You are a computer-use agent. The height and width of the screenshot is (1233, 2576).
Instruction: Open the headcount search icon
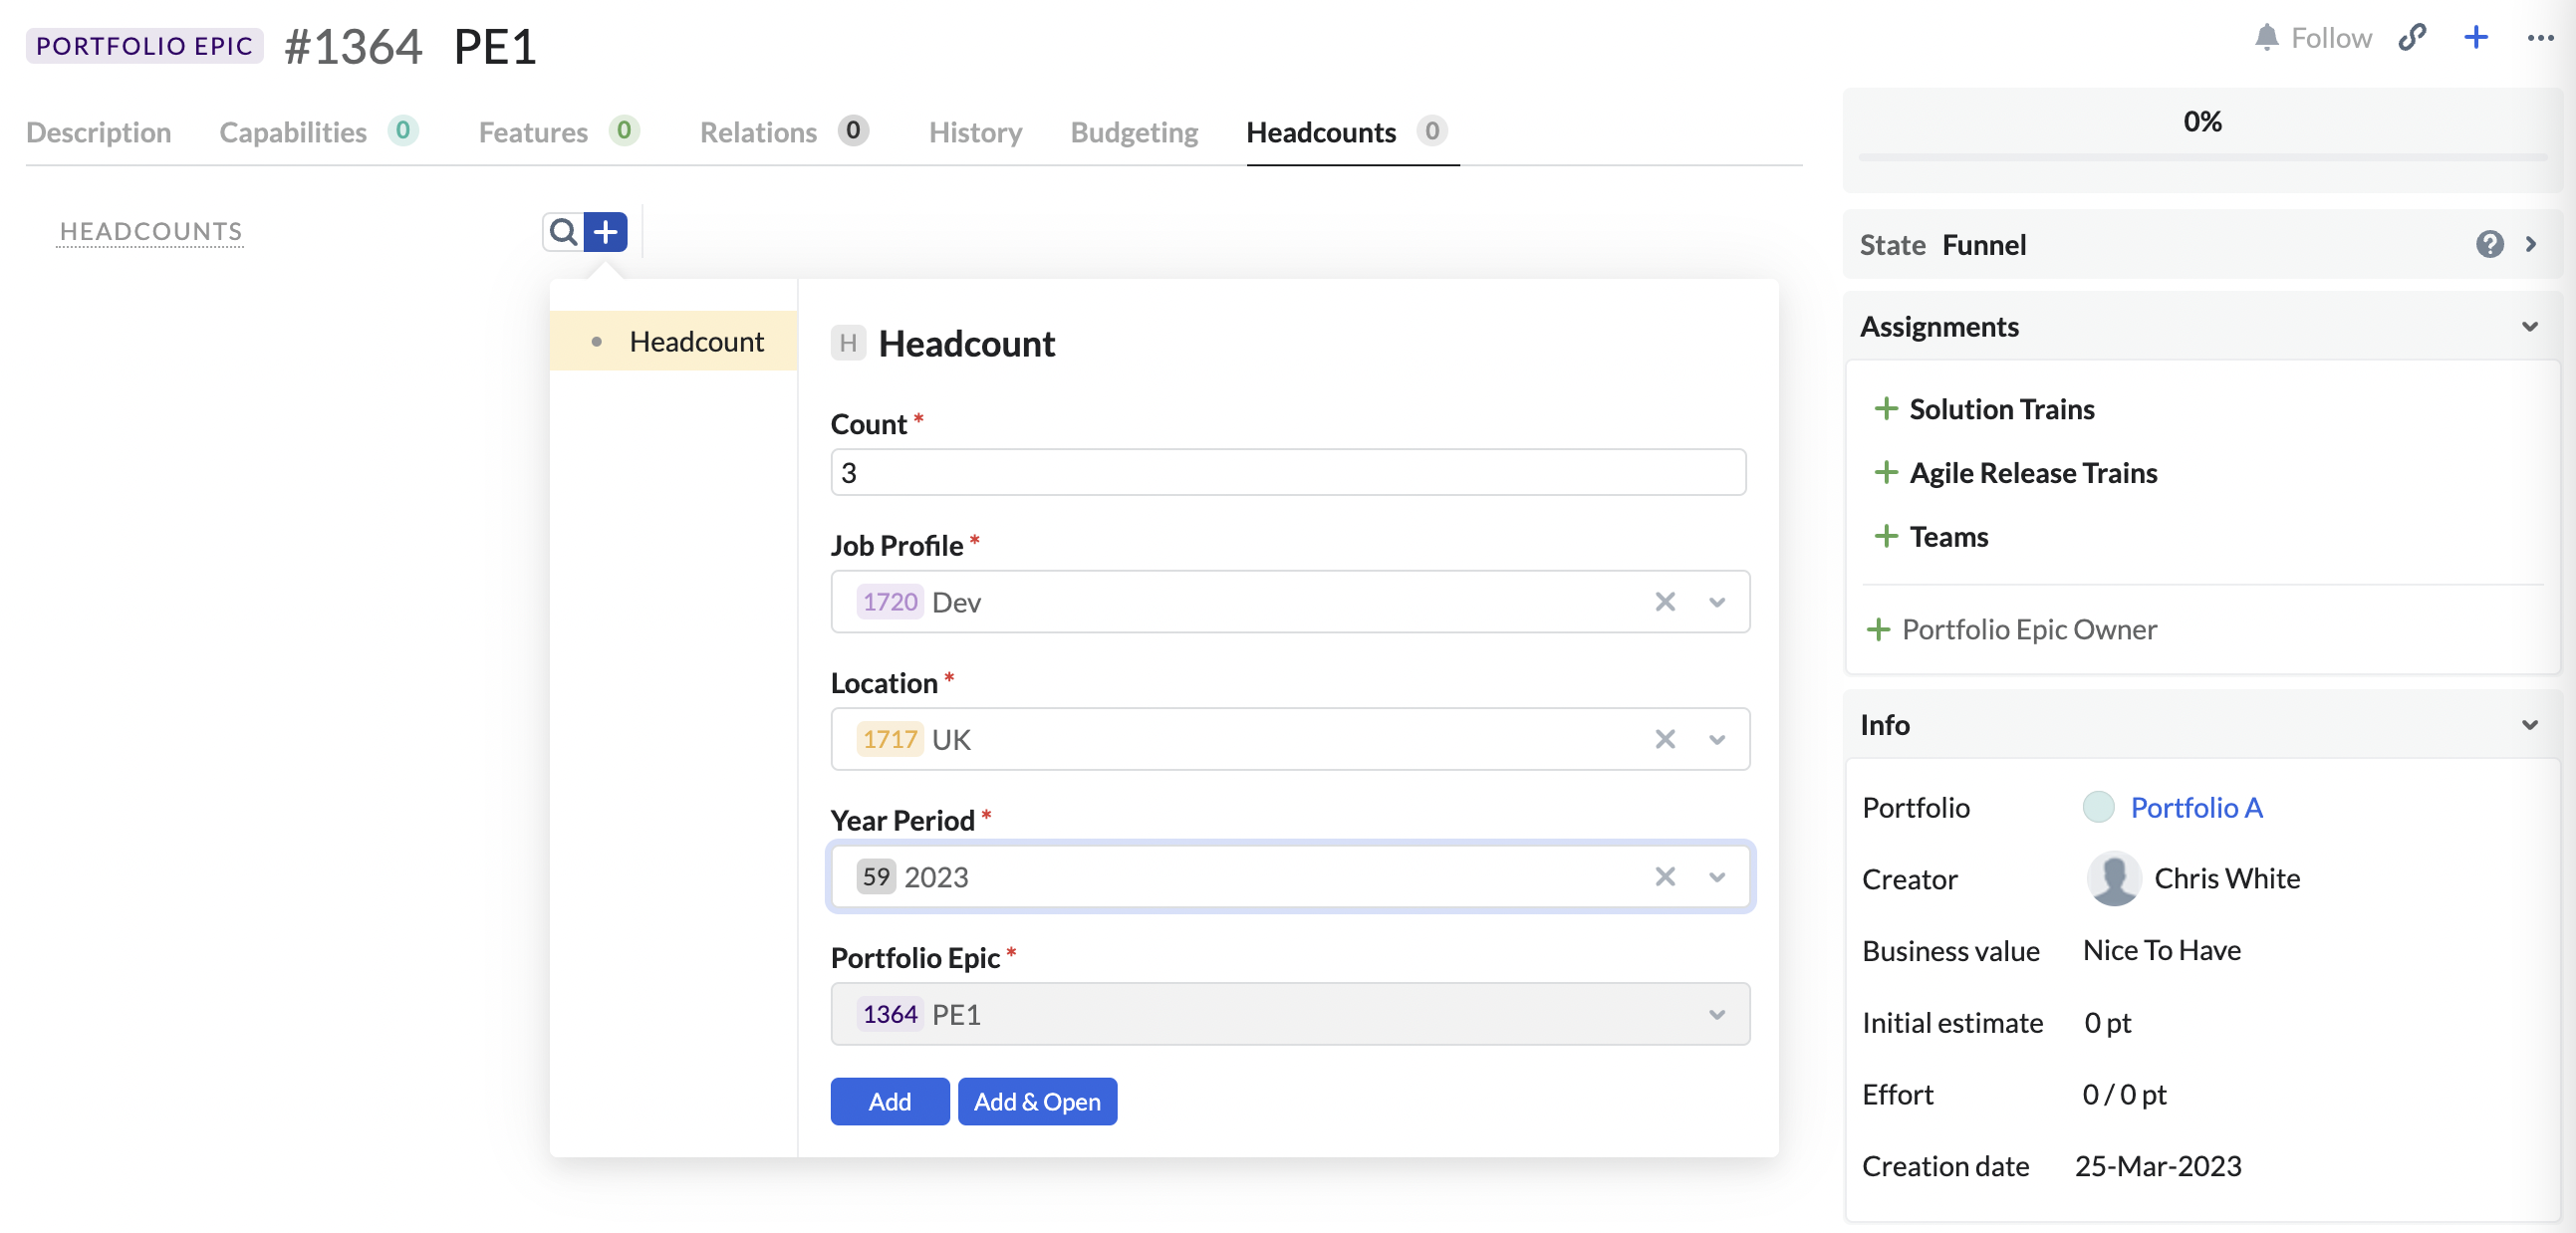pyautogui.click(x=562, y=231)
